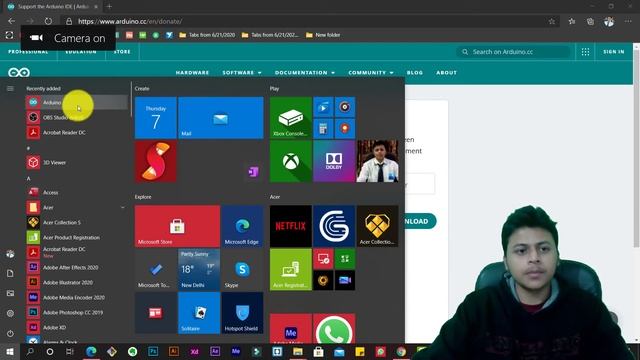
Task: Click the Windows Start button
Action: click(10, 351)
